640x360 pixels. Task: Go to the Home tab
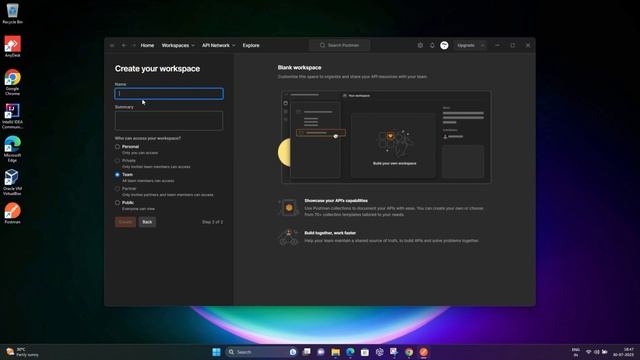(147, 45)
